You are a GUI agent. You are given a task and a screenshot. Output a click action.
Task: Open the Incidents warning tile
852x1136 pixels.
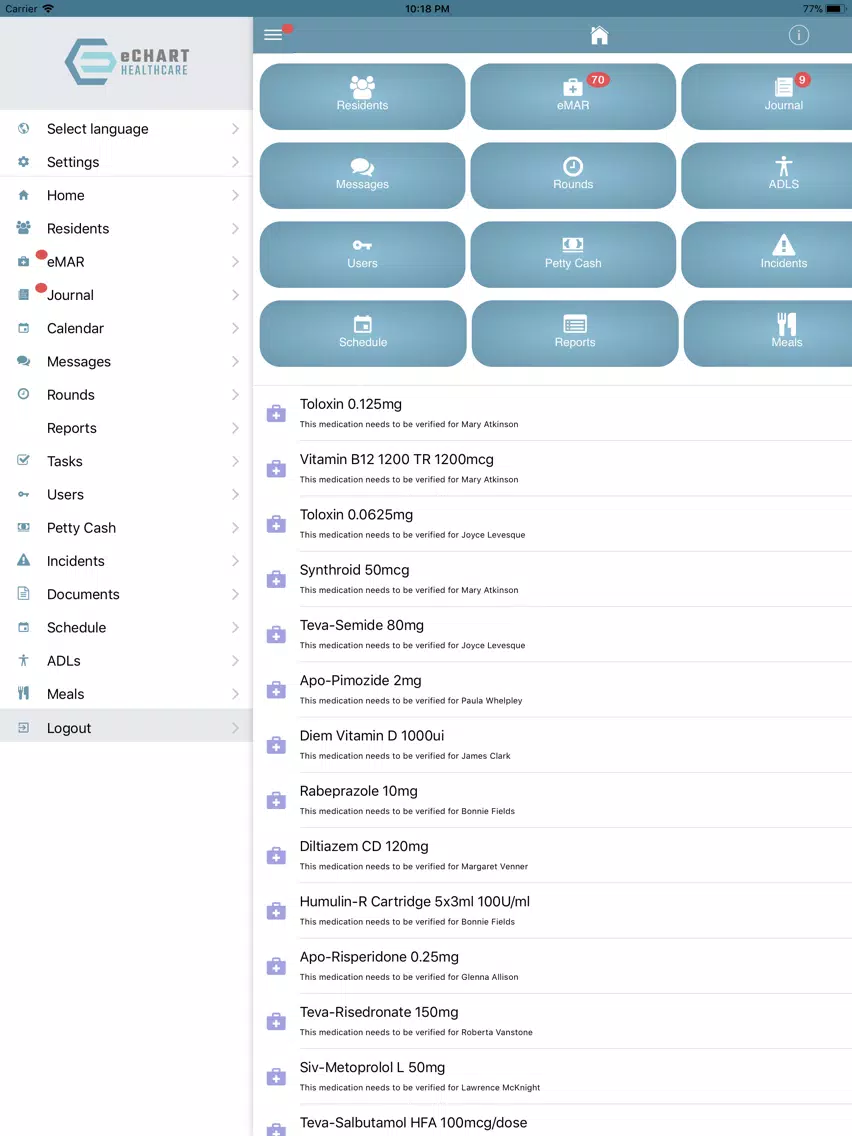click(768, 254)
